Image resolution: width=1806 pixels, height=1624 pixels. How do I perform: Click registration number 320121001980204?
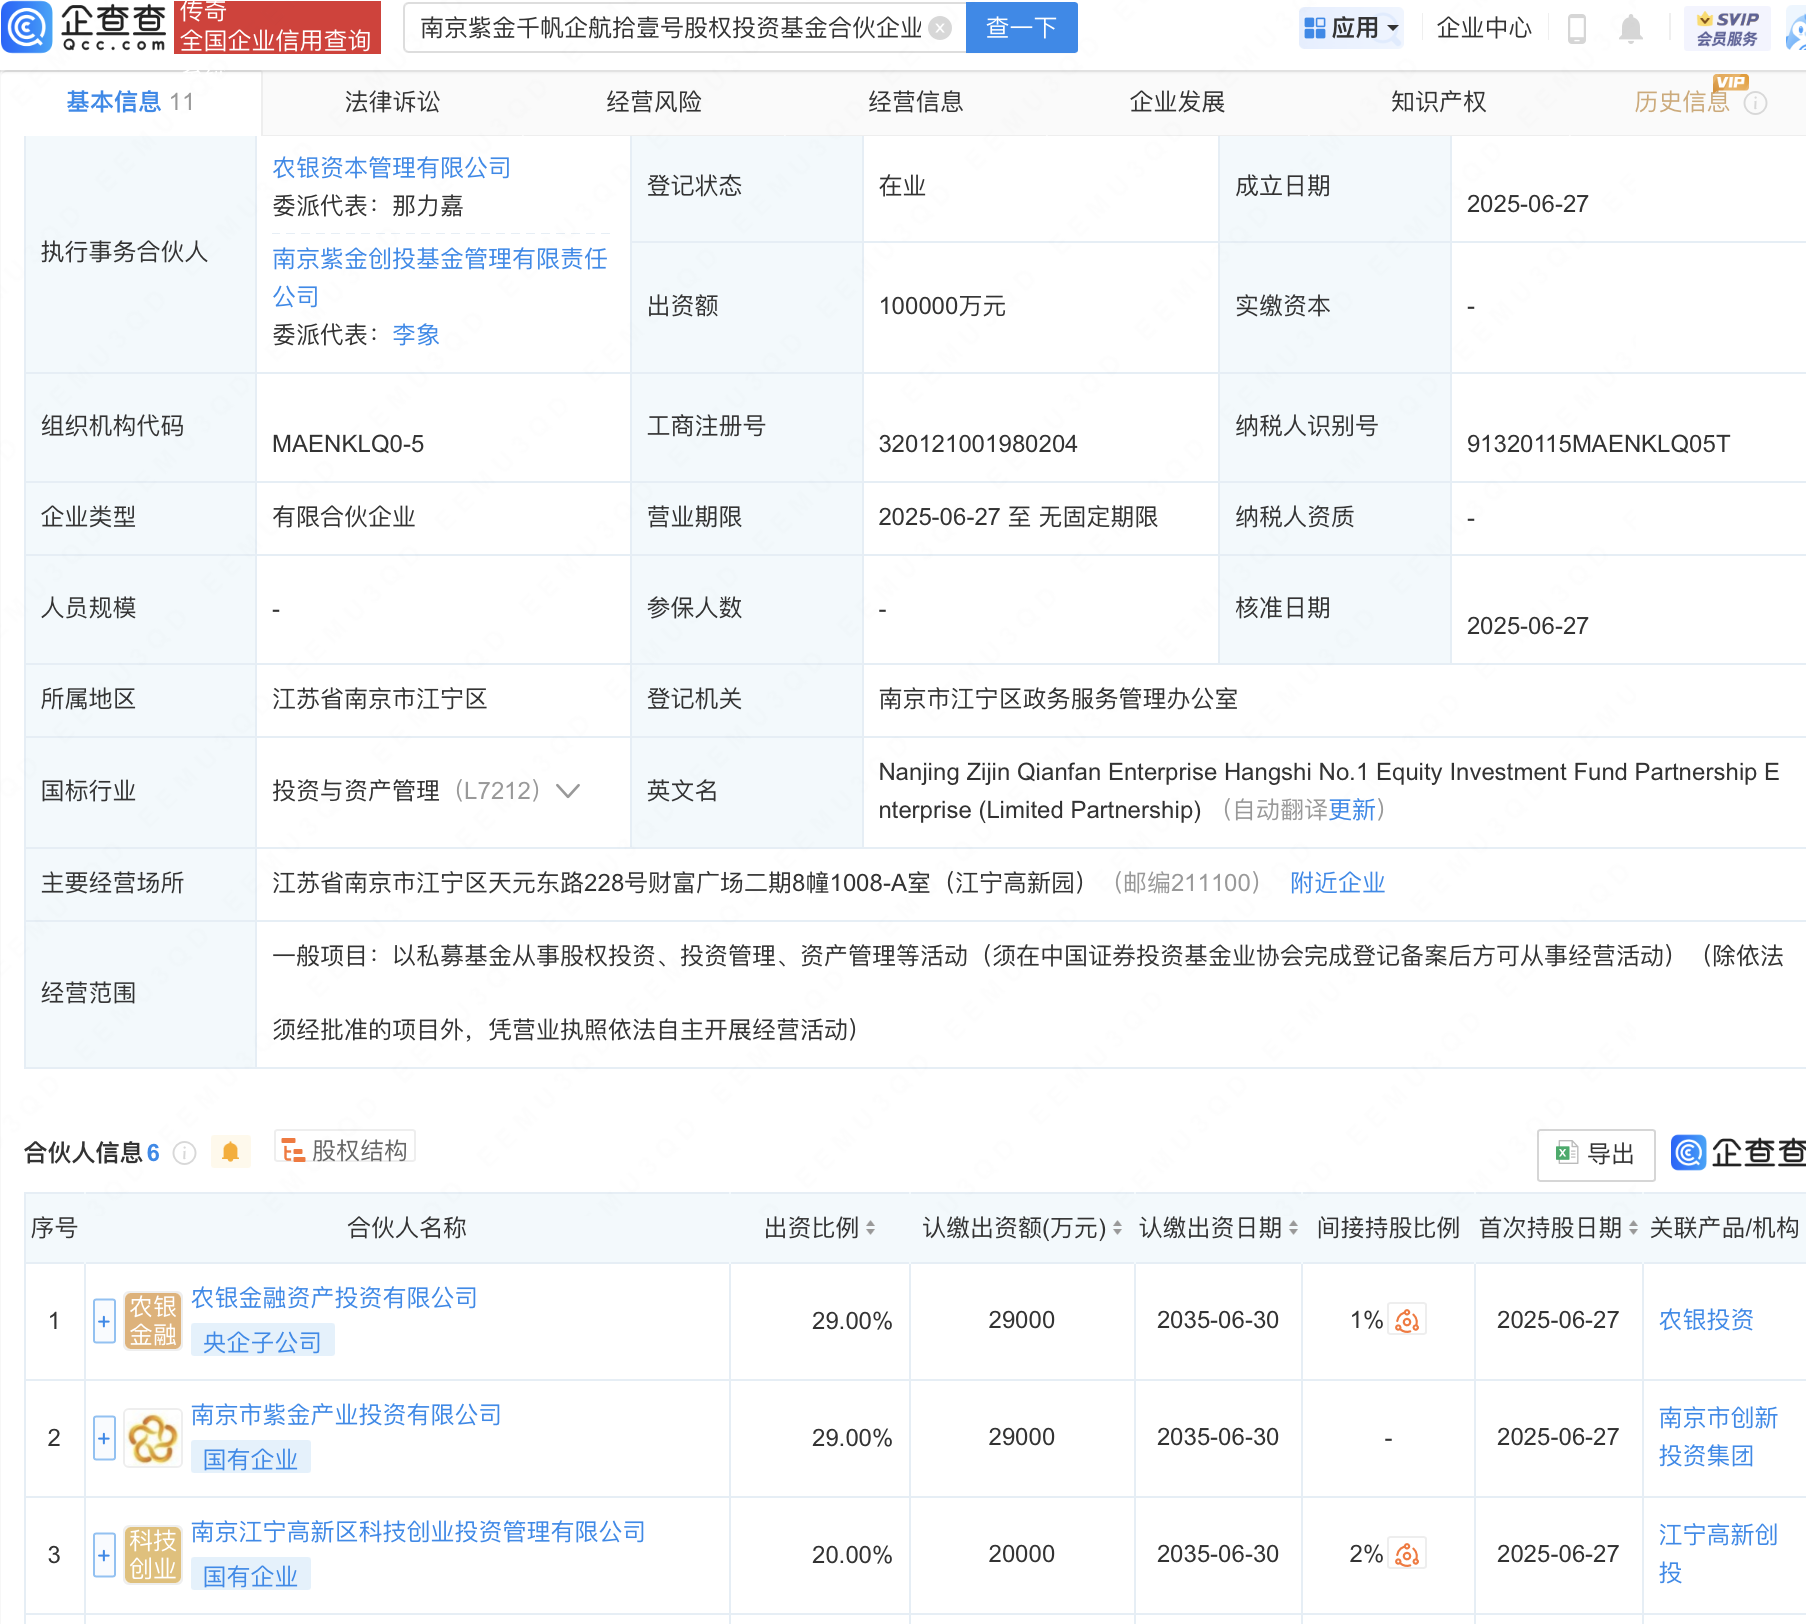click(978, 444)
